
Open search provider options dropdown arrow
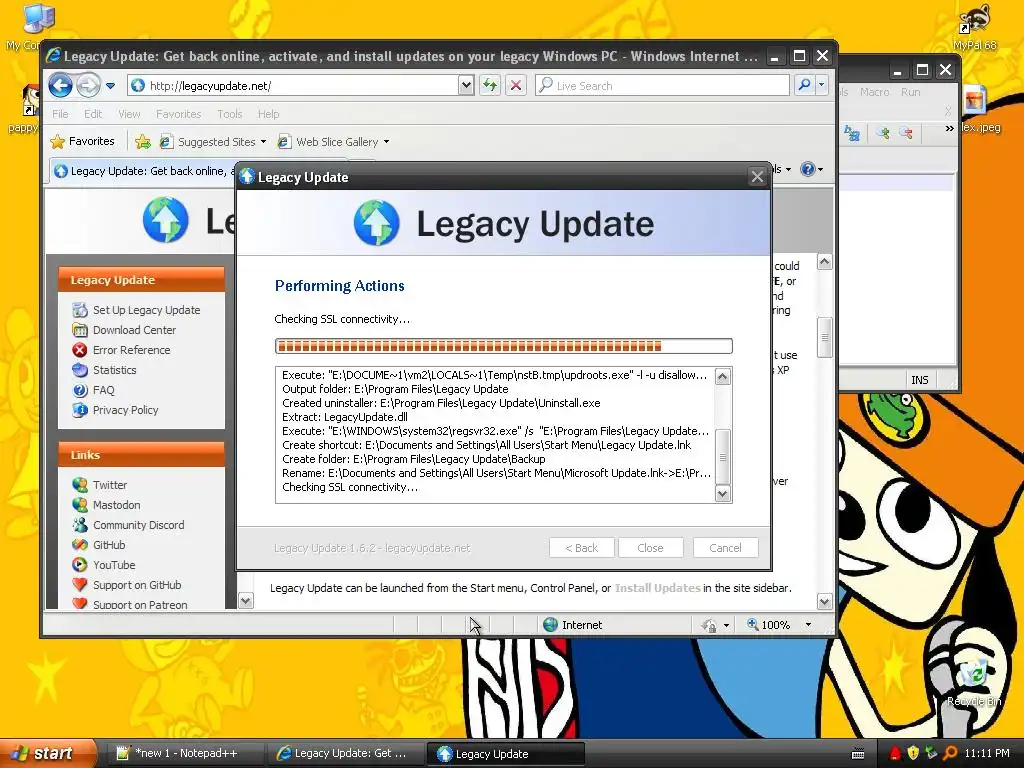pyautogui.click(x=822, y=85)
